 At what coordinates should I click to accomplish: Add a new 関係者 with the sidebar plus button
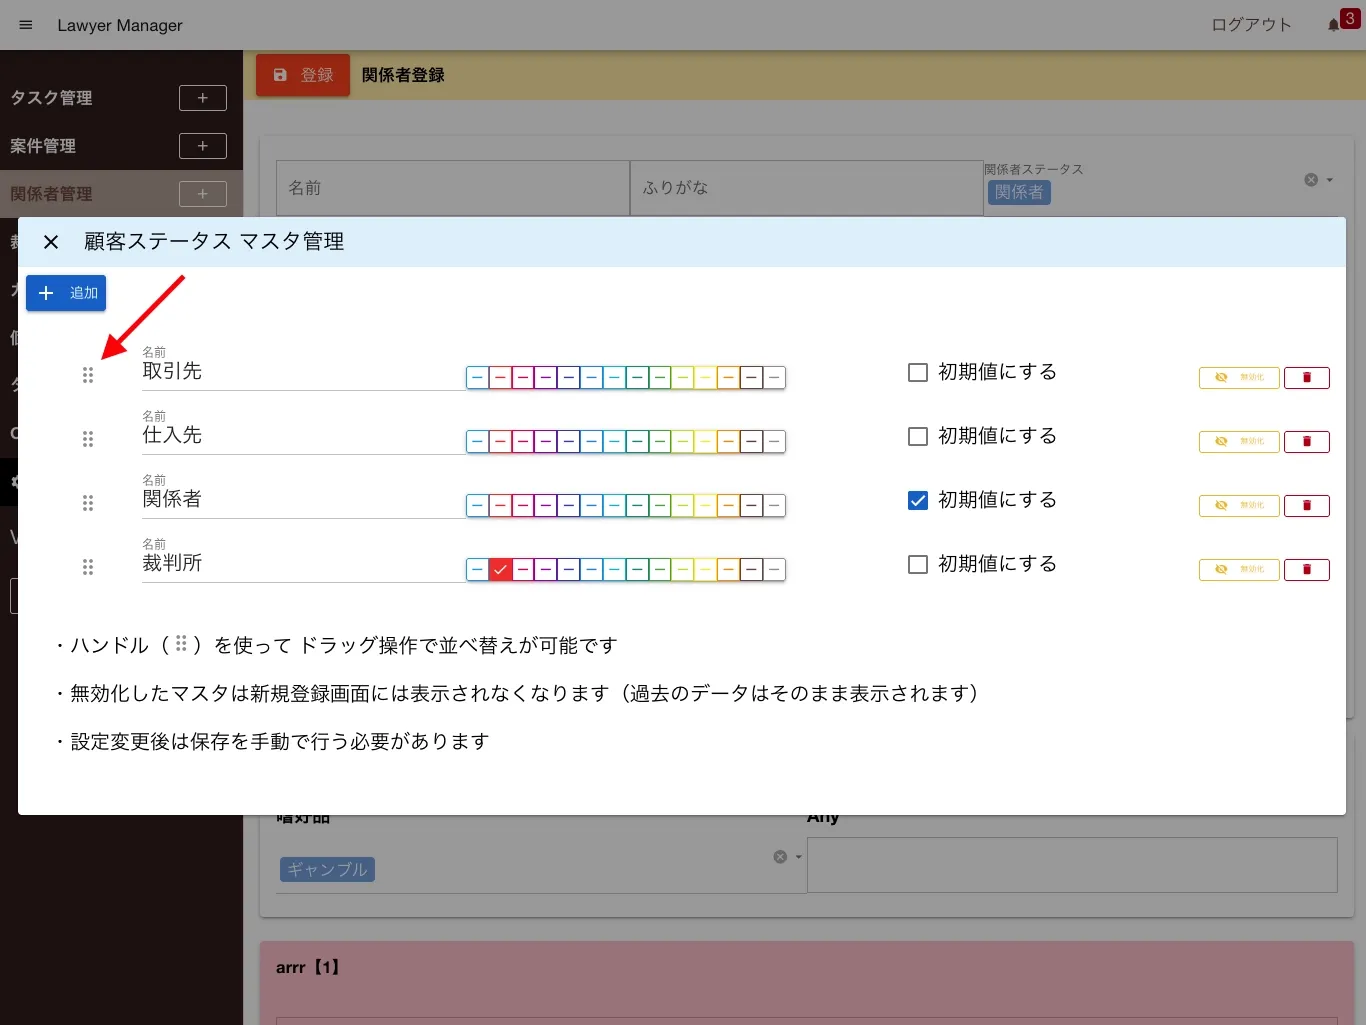[203, 194]
